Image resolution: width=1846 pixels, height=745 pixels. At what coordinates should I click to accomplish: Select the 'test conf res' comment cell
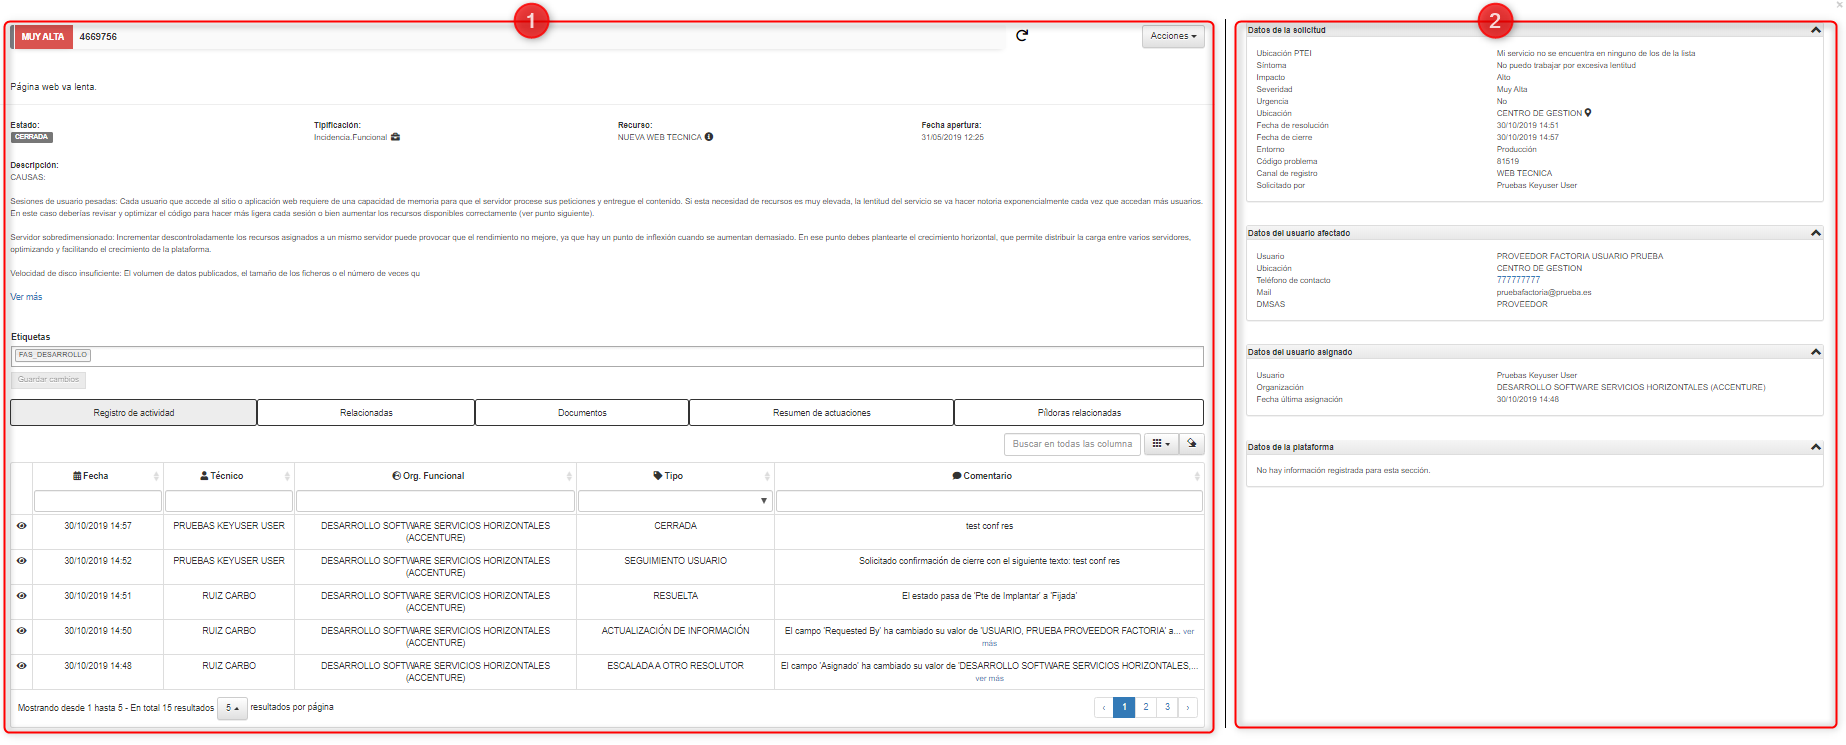(988, 532)
